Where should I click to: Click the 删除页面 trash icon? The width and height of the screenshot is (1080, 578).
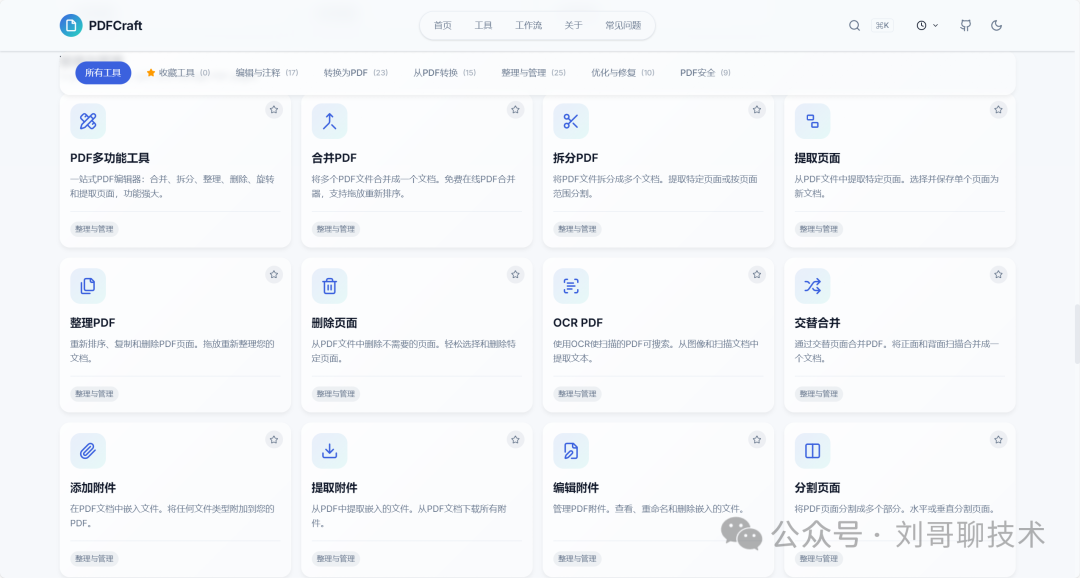coord(329,286)
